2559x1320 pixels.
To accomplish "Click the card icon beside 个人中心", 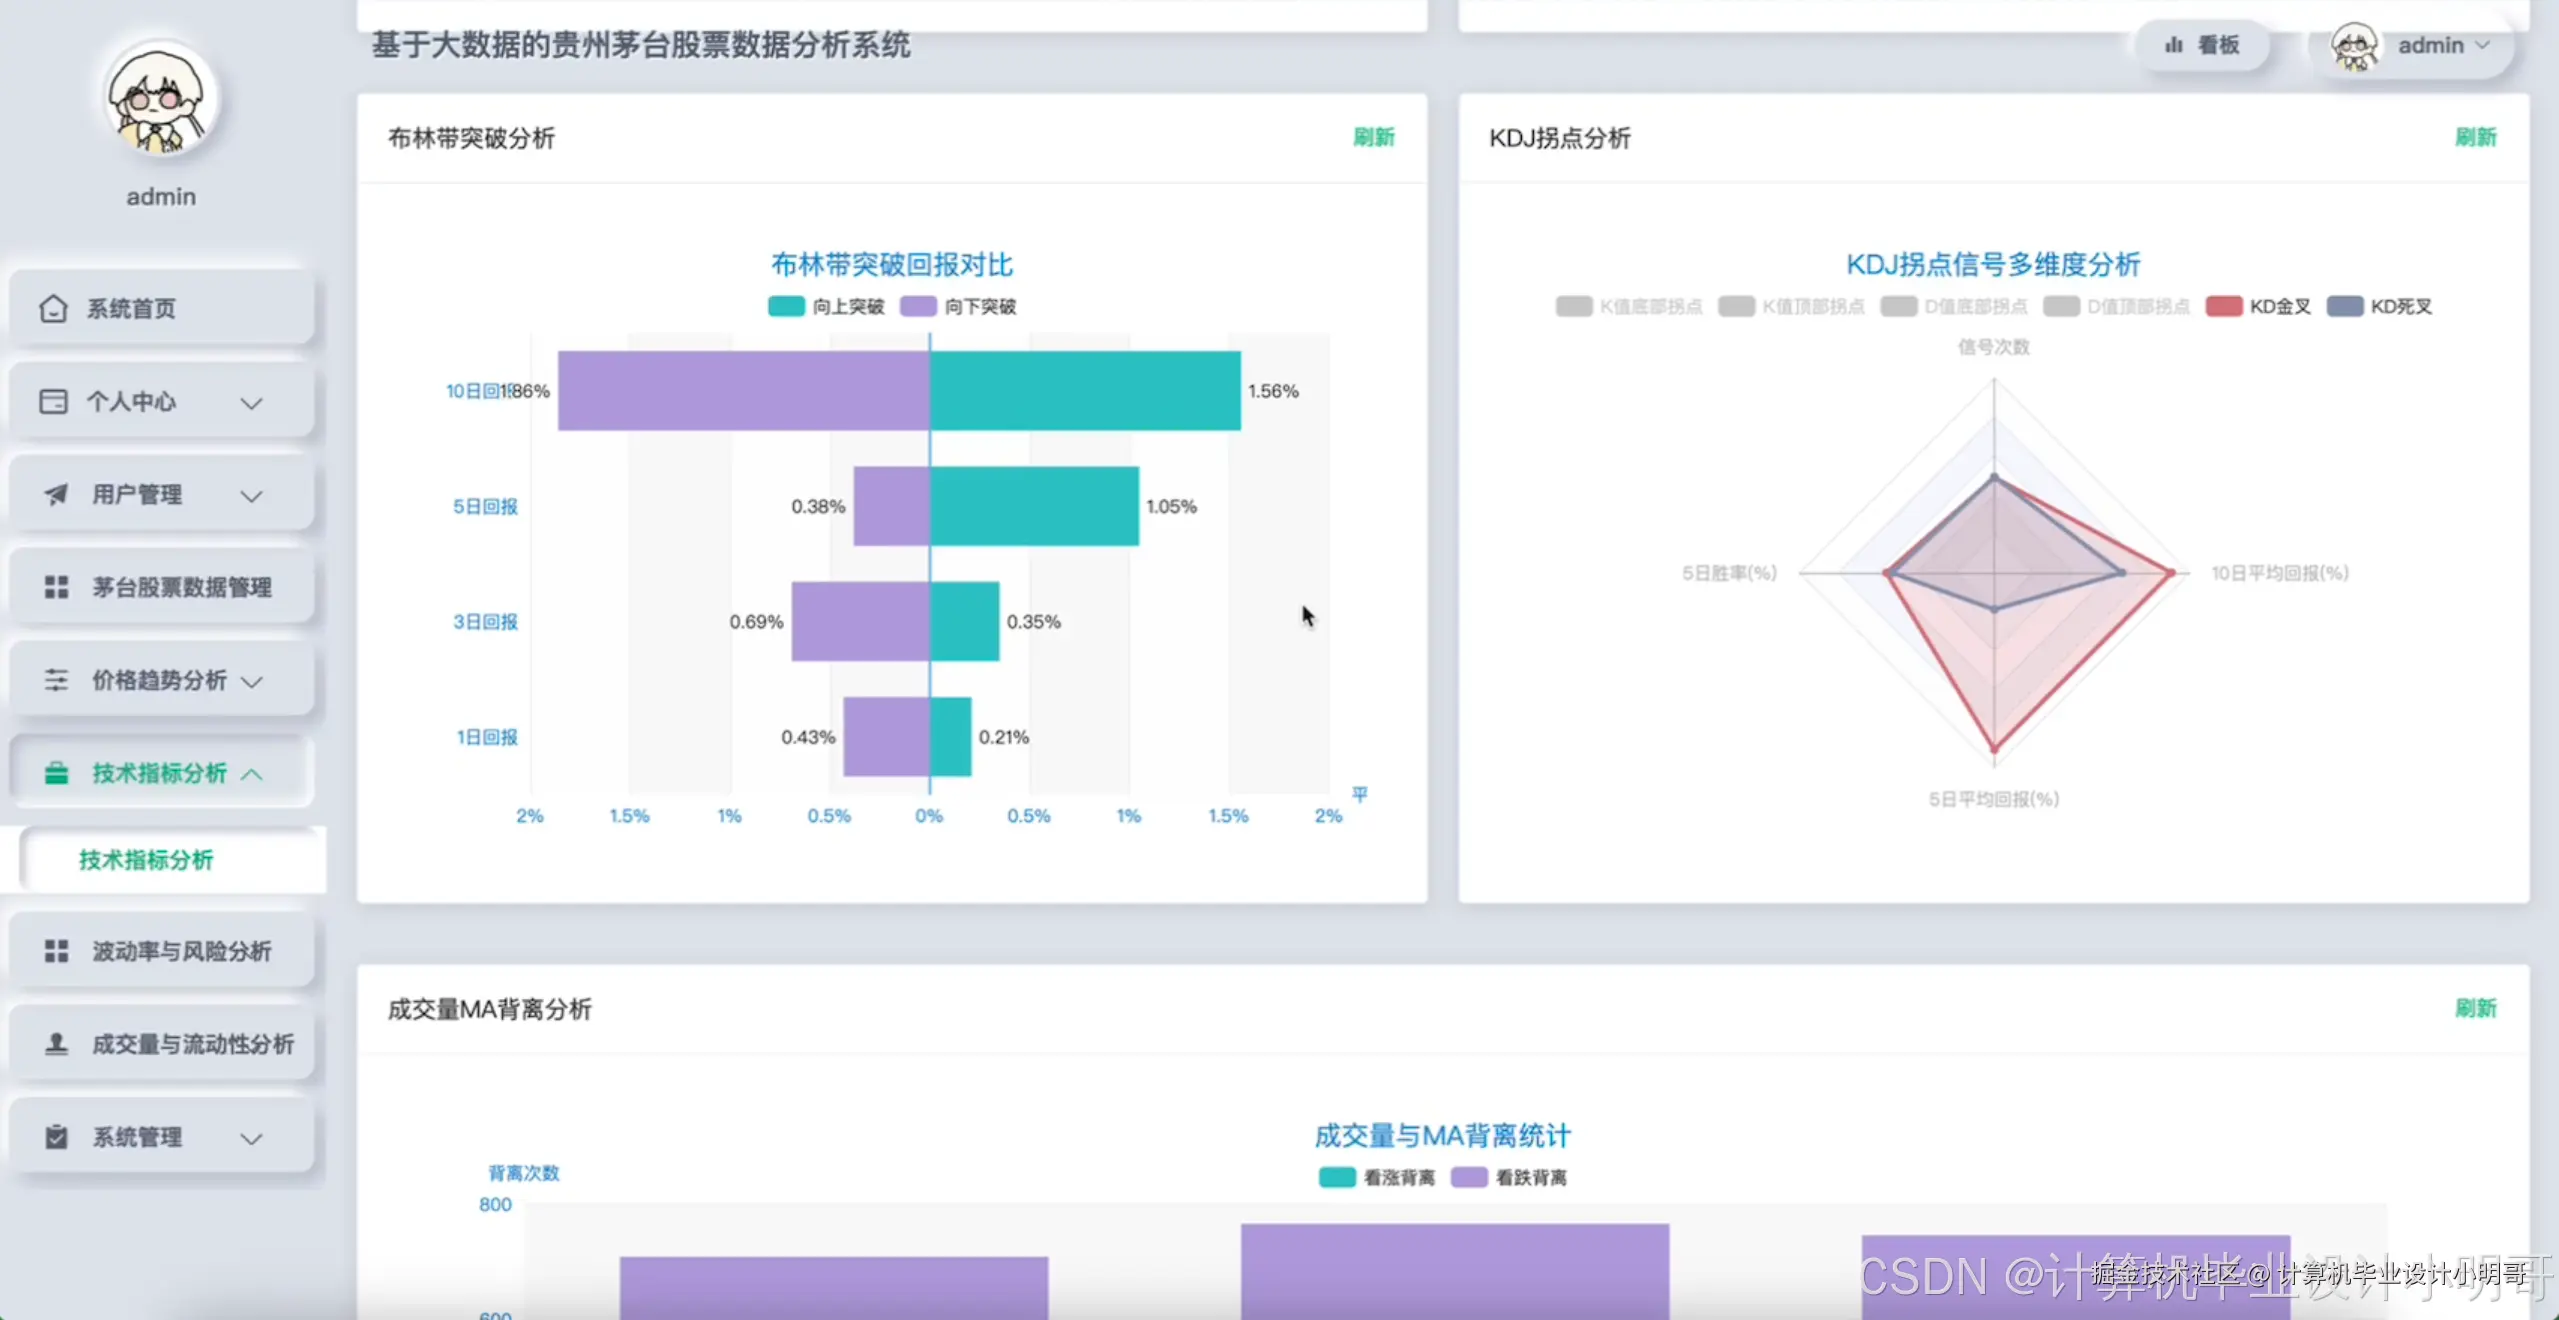I will (x=53, y=402).
